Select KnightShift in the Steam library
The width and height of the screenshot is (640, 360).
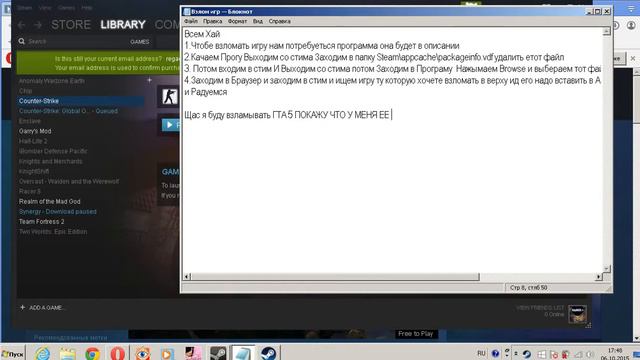pos(34,171)
